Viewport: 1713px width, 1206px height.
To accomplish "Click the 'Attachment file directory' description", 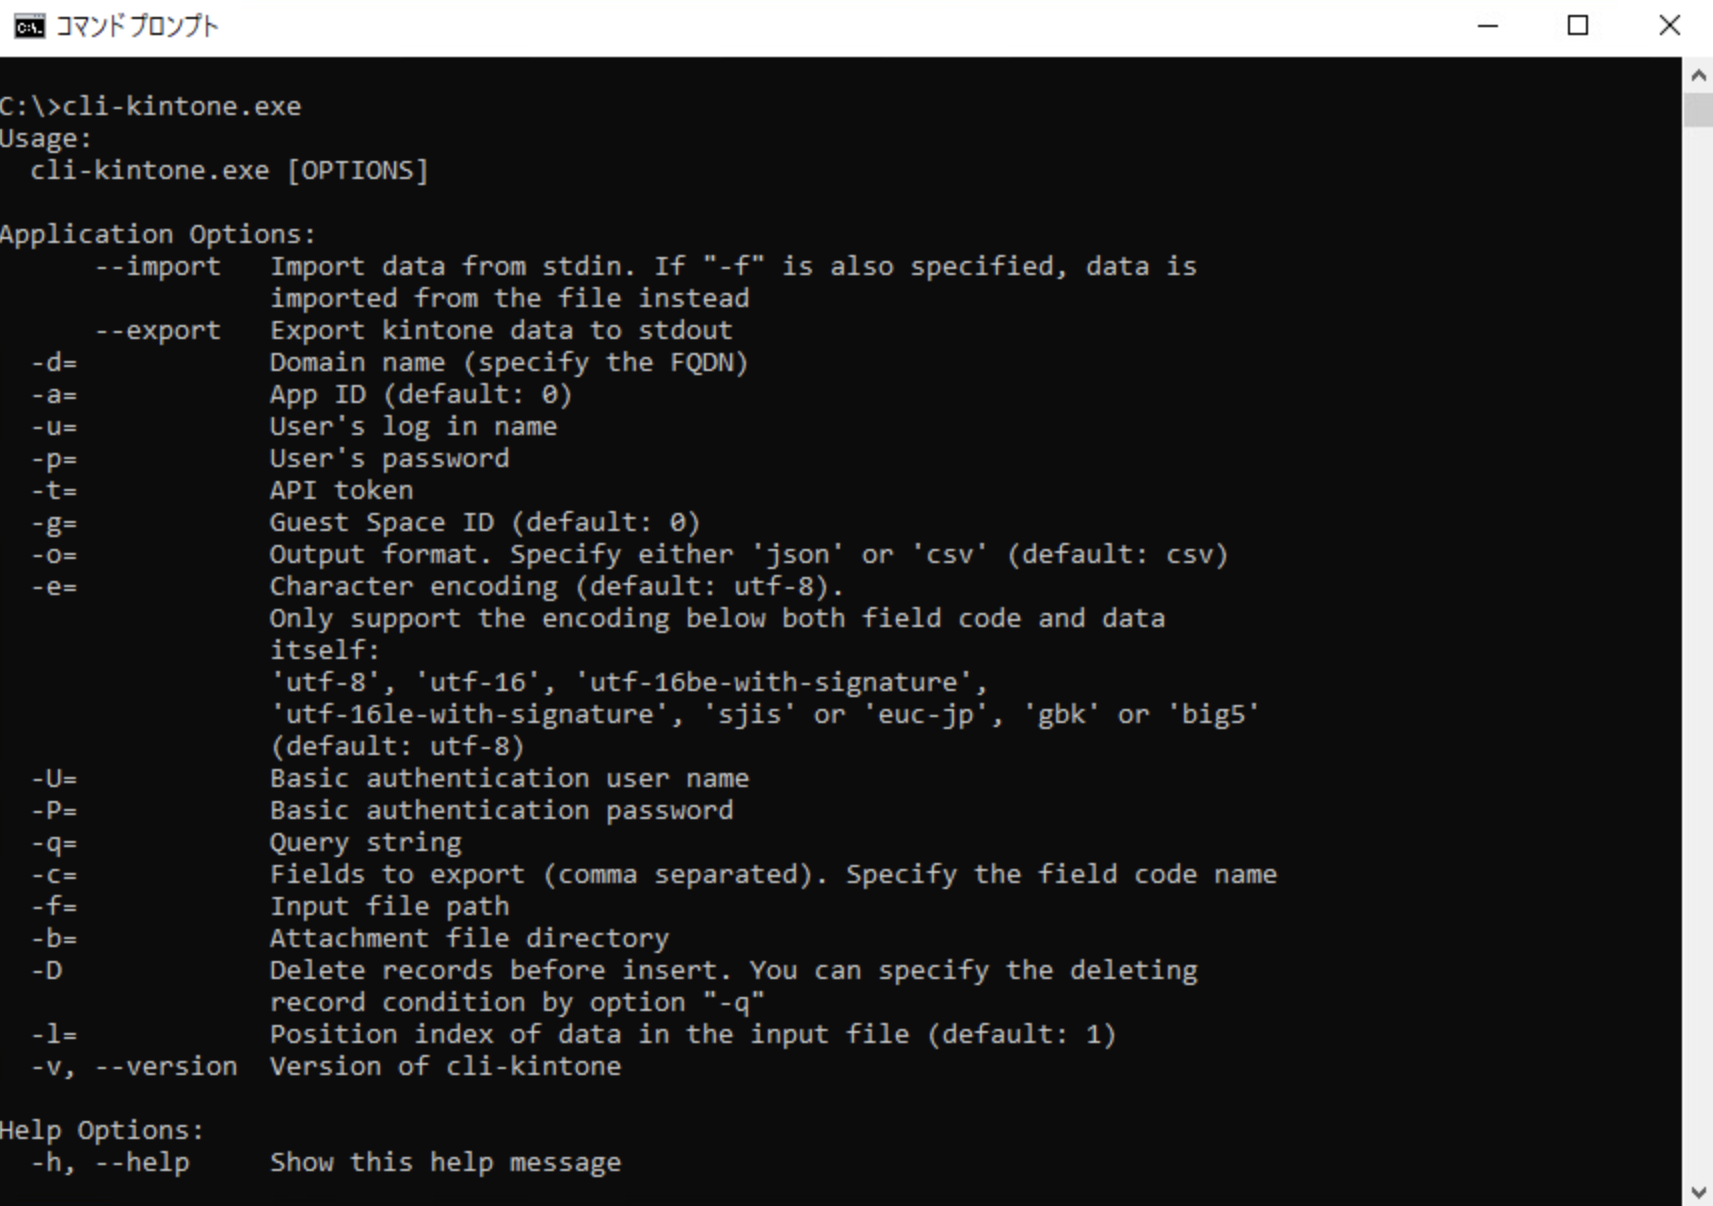I will click(x=469, y=938).
